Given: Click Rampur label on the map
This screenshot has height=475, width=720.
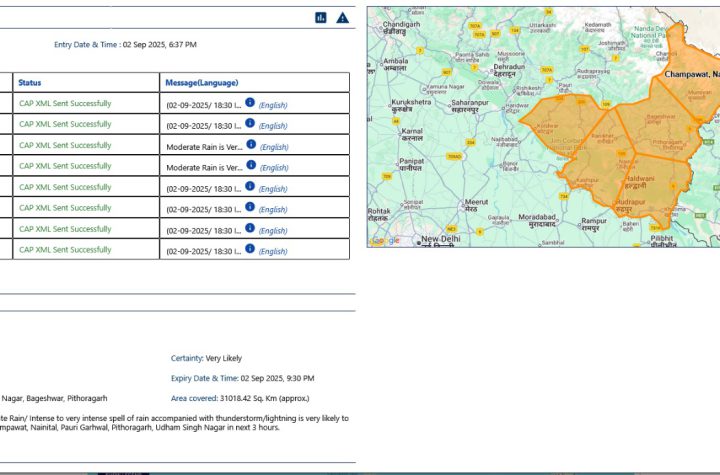Looking at the screenshot, I should (x=594, y=224).
